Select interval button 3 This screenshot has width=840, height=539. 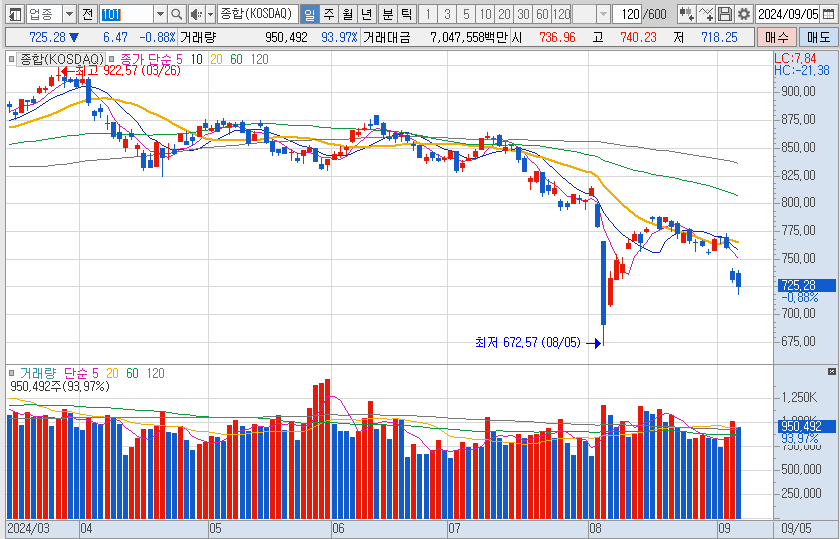(x=447, y=14)
